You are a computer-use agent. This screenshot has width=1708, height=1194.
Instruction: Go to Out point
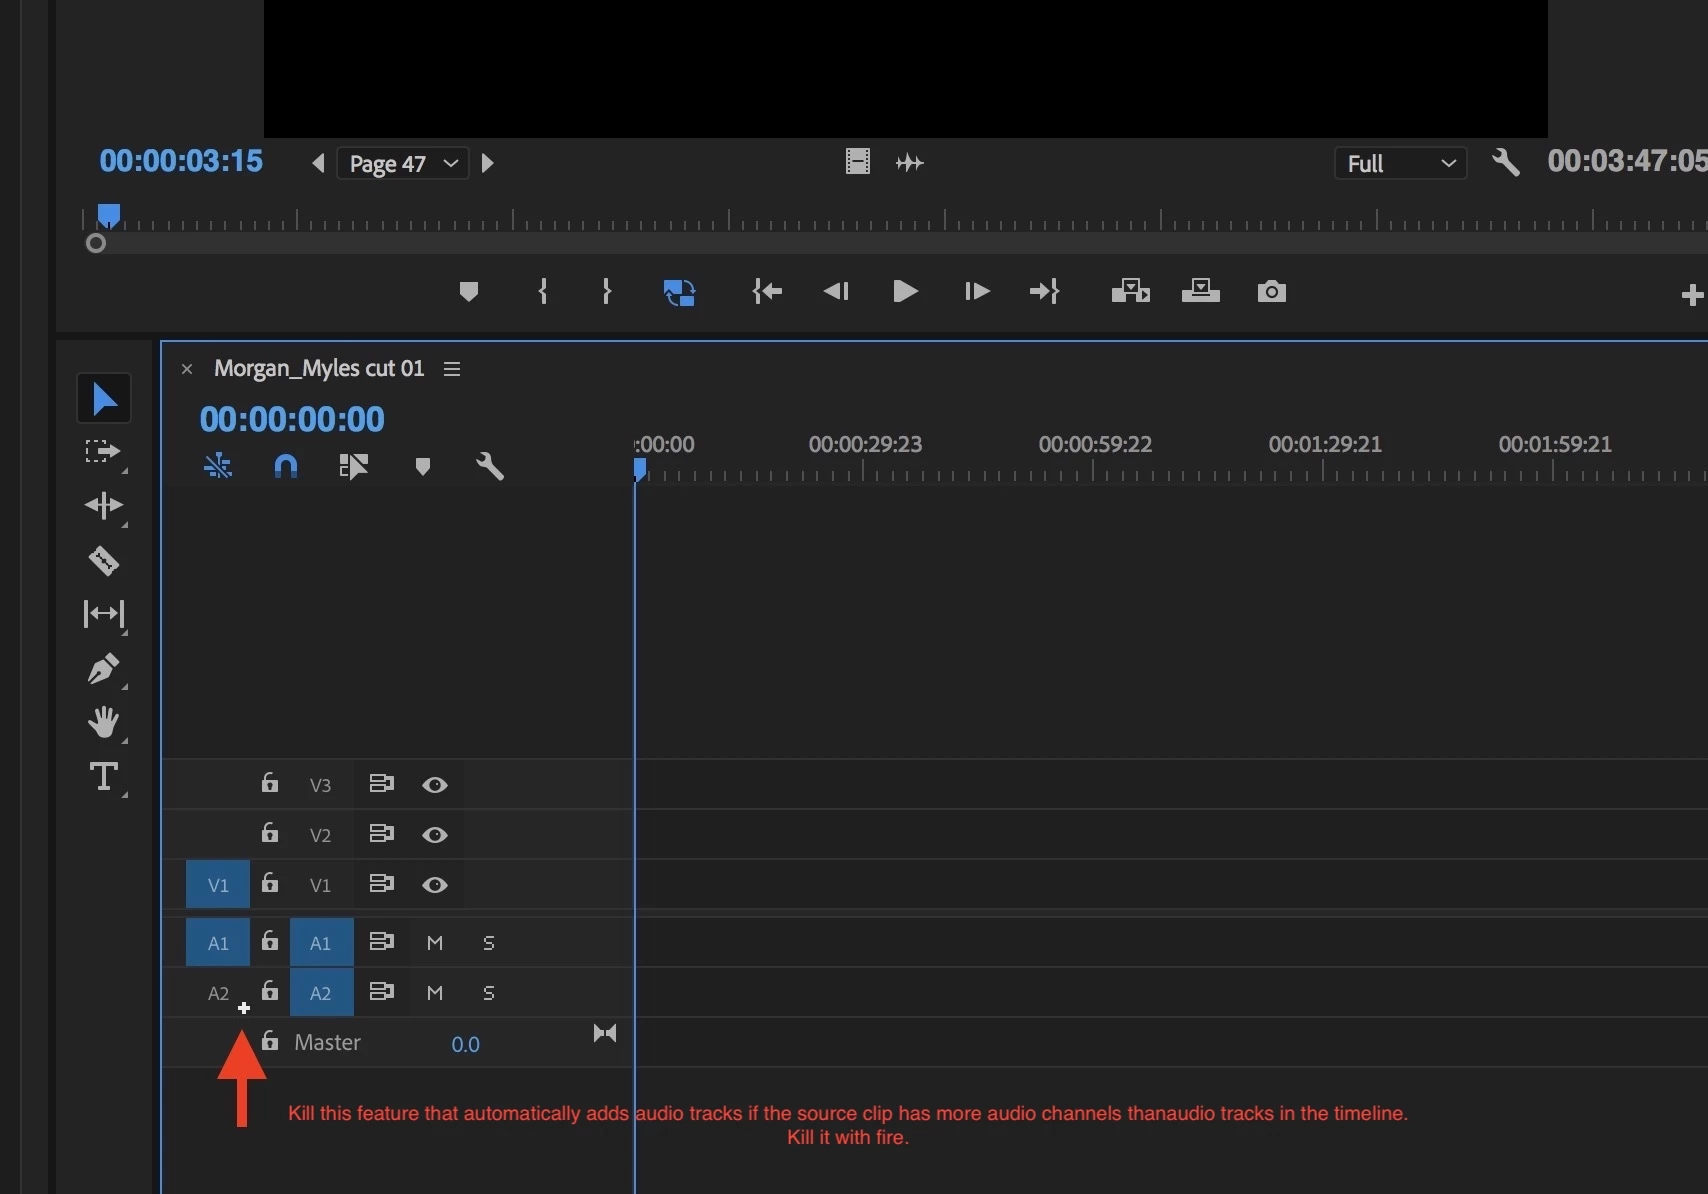pos(1045,291)
